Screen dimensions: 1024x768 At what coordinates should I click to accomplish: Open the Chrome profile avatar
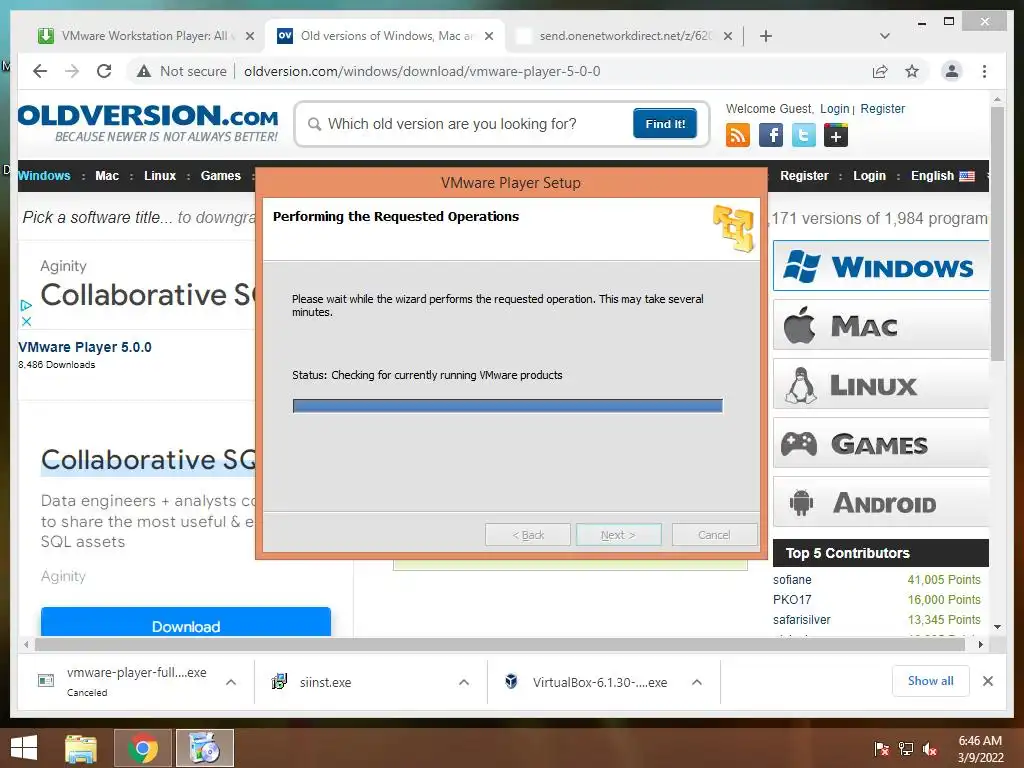click(952, 71)
